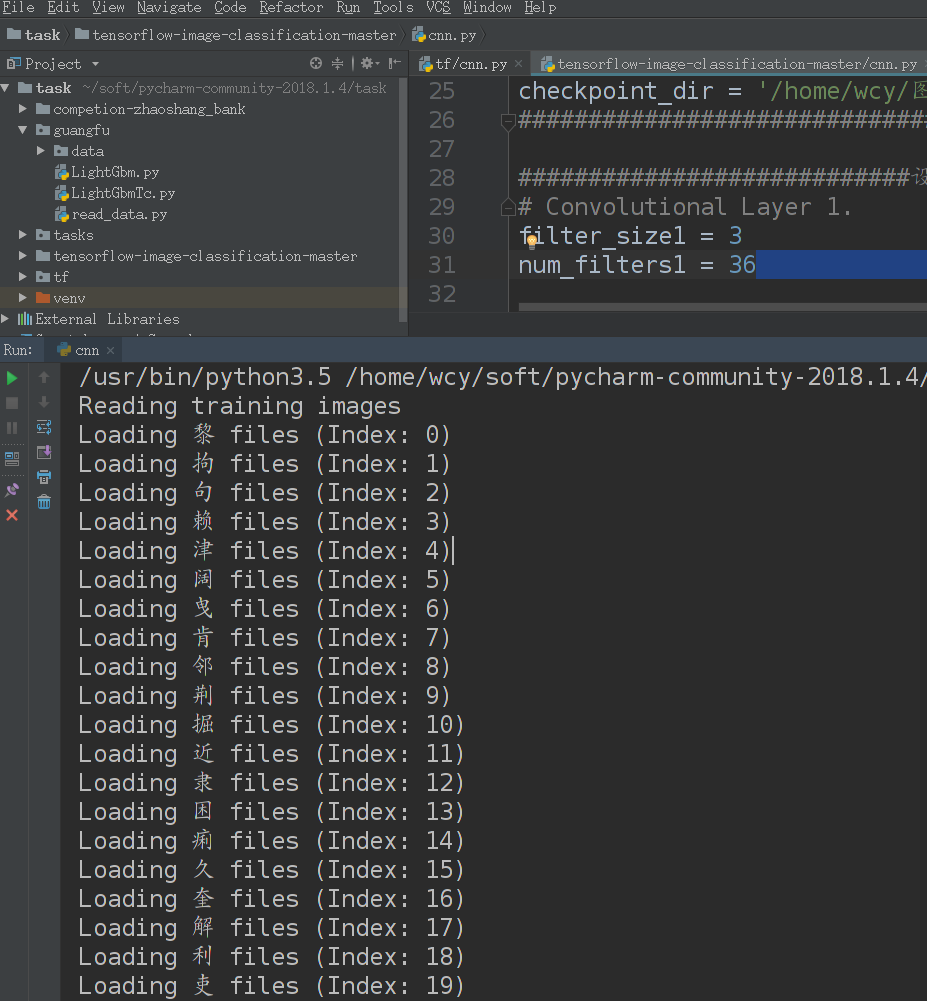Open Project panel settings gear
This screenshot has height=1001, width=927.
[369, 63]
